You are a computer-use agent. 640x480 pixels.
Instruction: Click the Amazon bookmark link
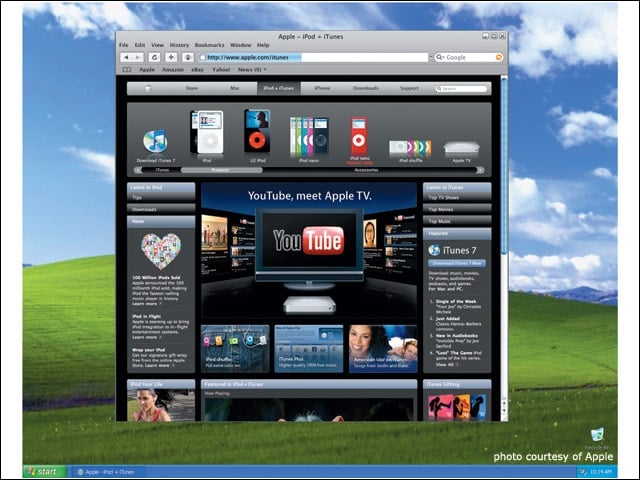coord(173,70)
